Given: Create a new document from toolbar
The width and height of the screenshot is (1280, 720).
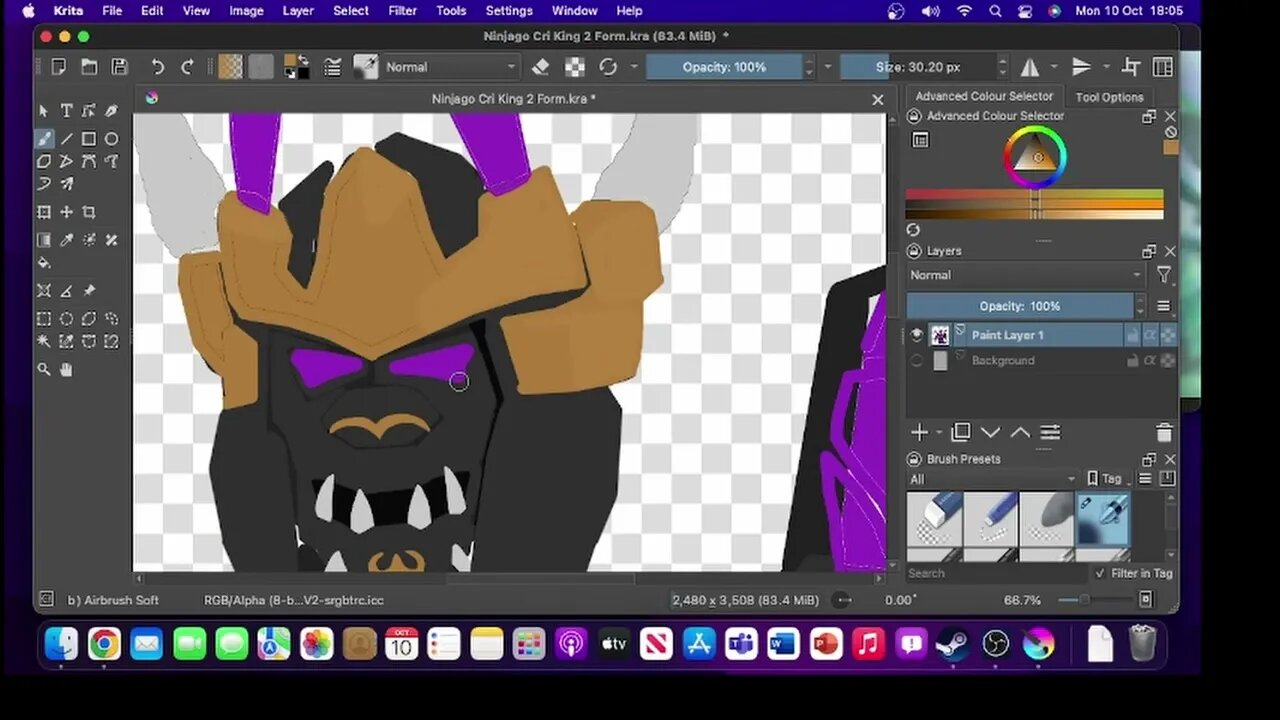Looking at the screenshot, I should pos(59,67).
